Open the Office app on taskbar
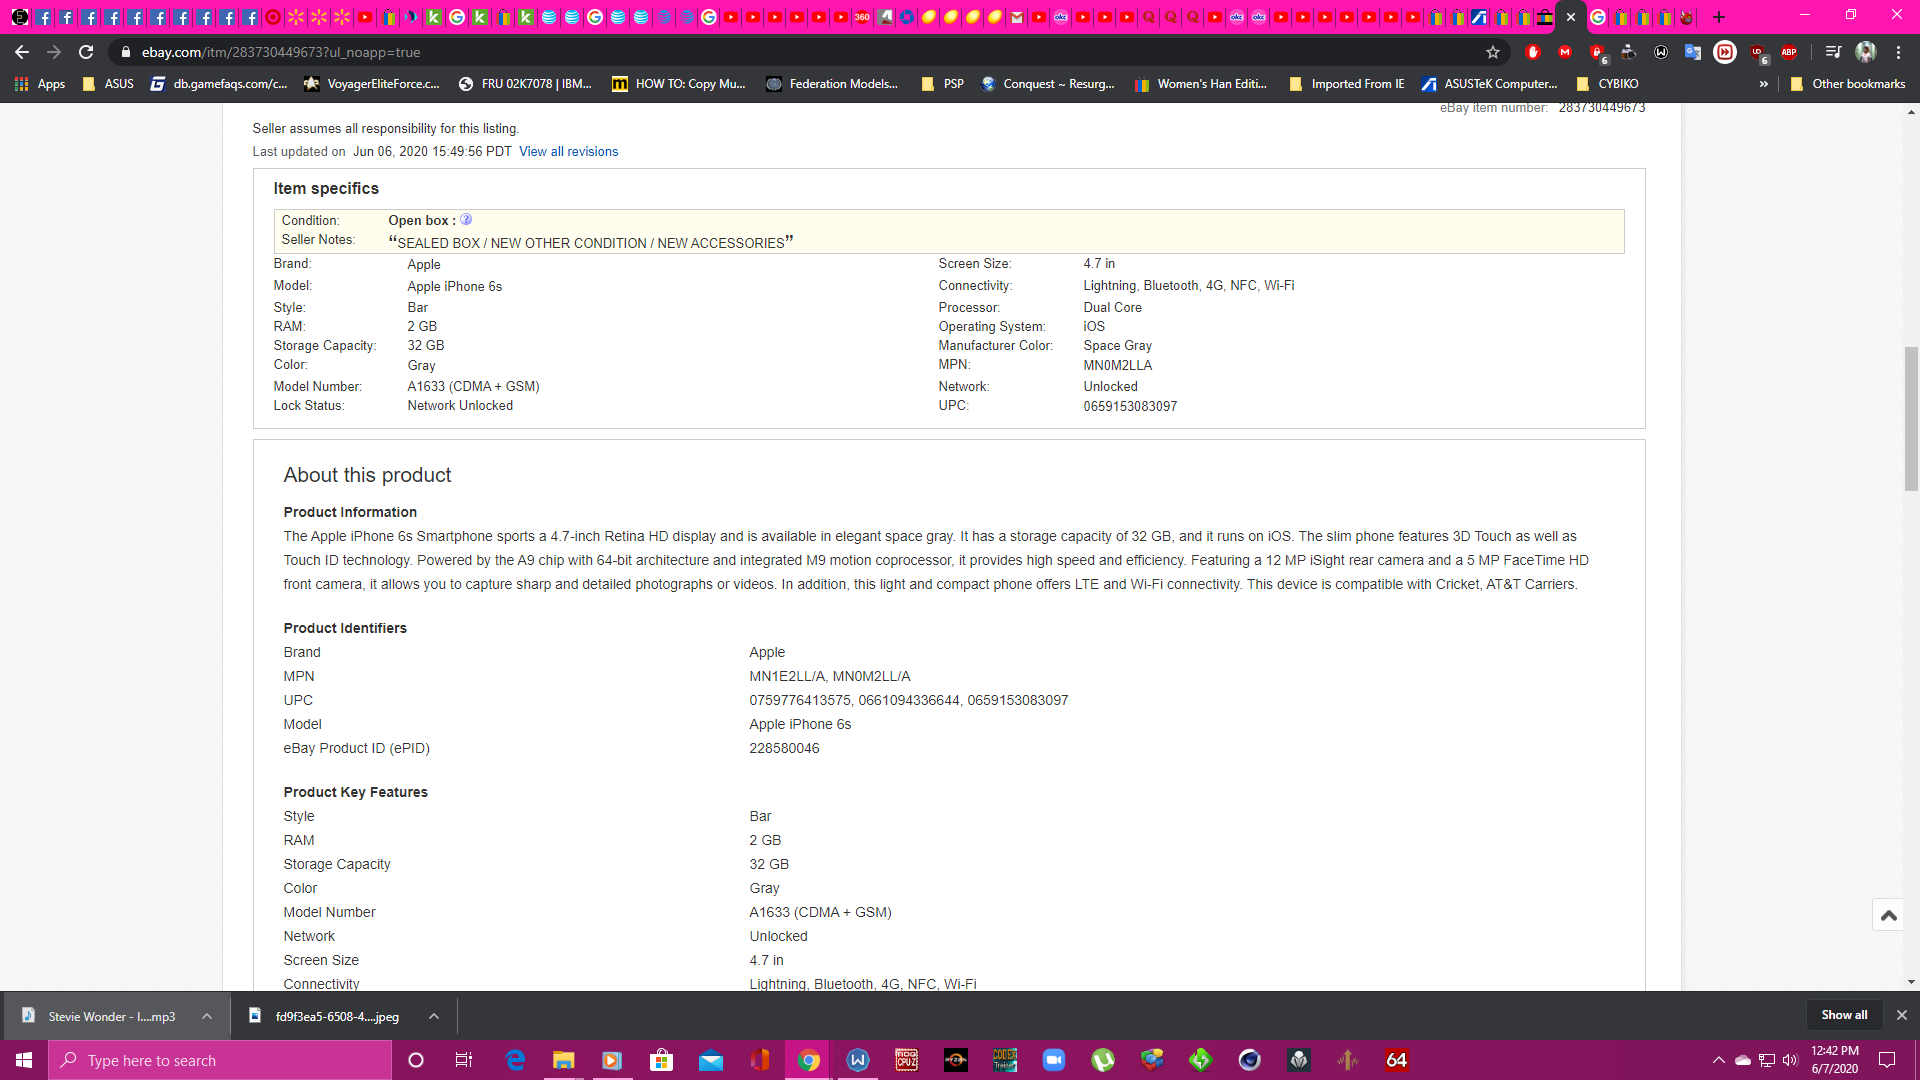 coord(760,1060)
